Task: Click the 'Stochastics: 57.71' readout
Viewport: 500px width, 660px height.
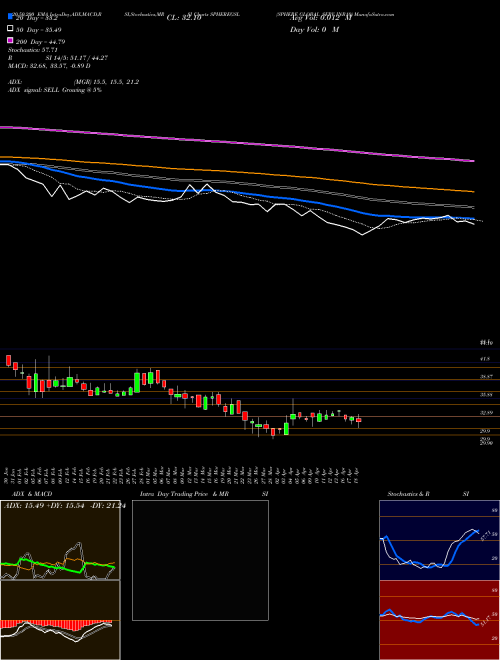Action: point(33,50)
